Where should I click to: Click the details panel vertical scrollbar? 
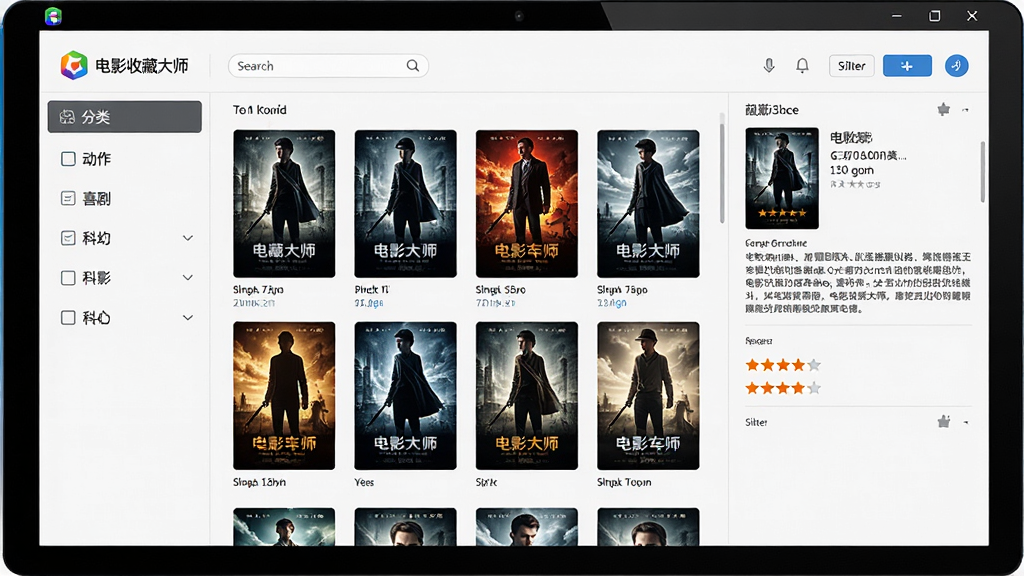point(982,172)
